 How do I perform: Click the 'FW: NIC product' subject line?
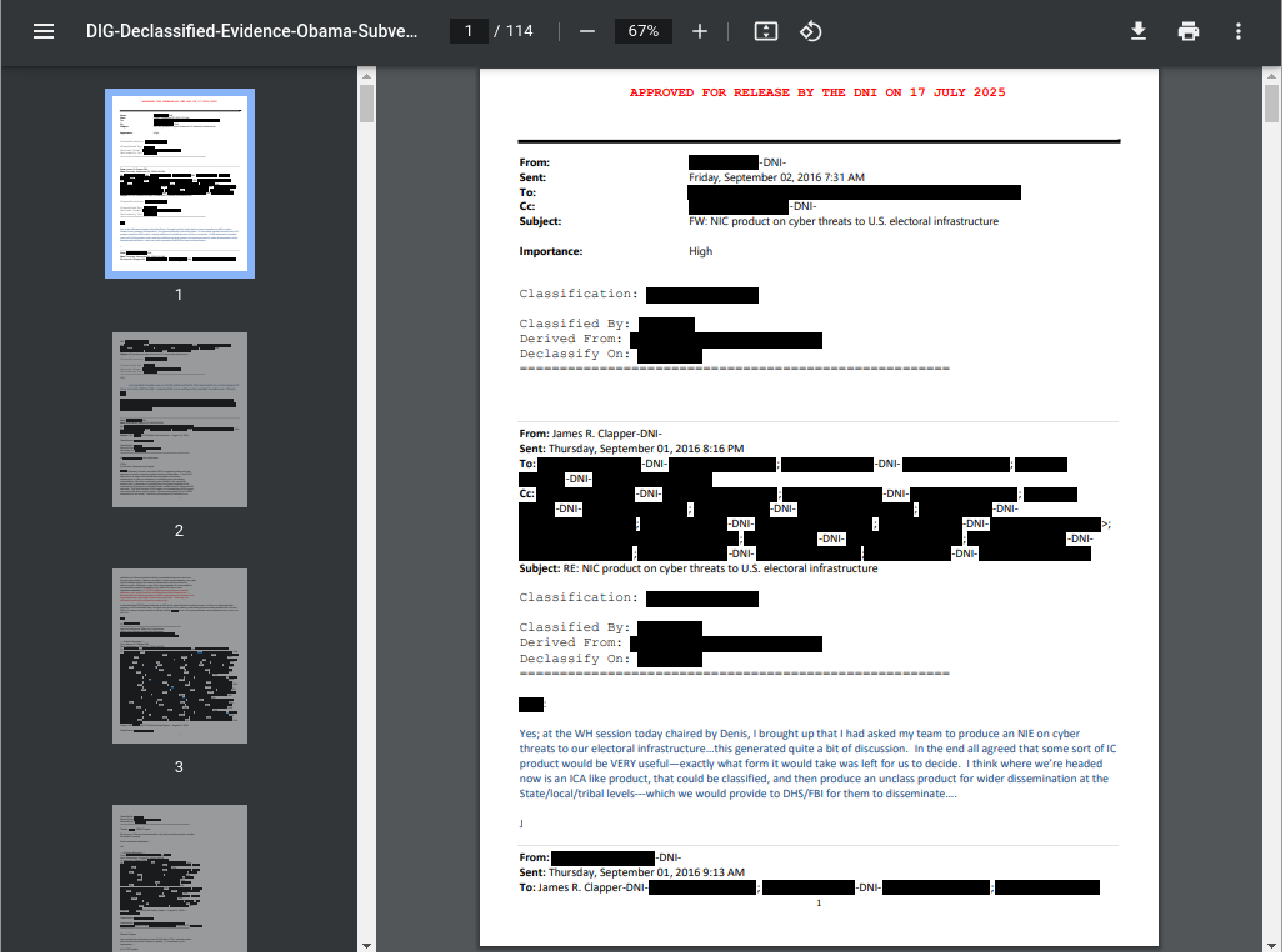tap(843, 222)
